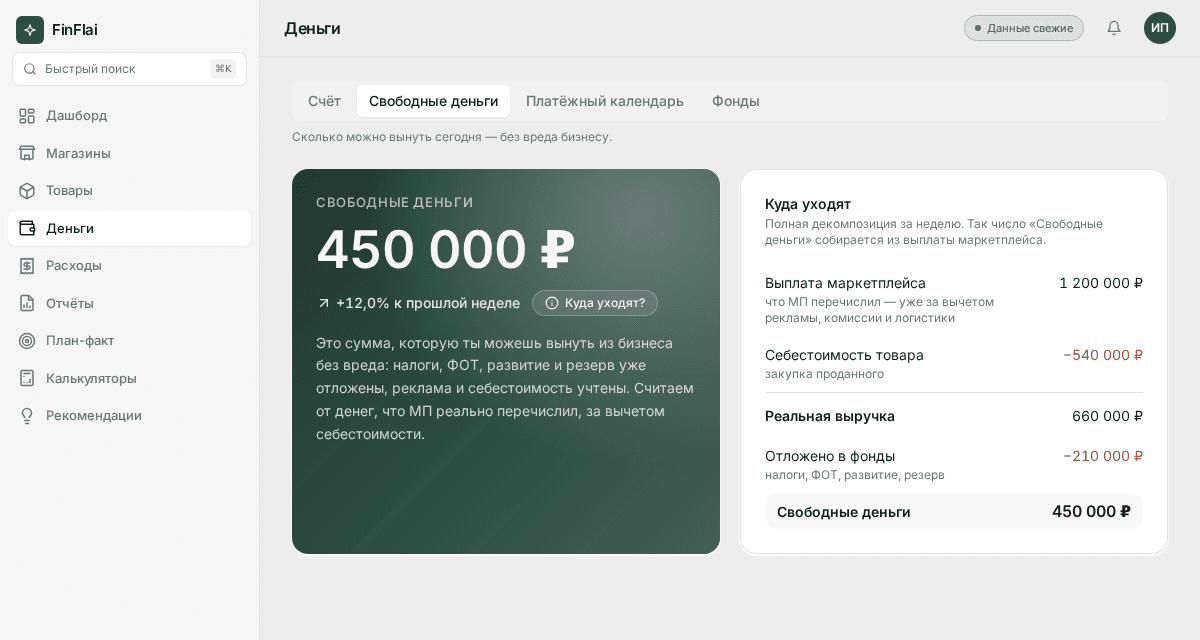Click the Отчёты document icon

point(27,303)
